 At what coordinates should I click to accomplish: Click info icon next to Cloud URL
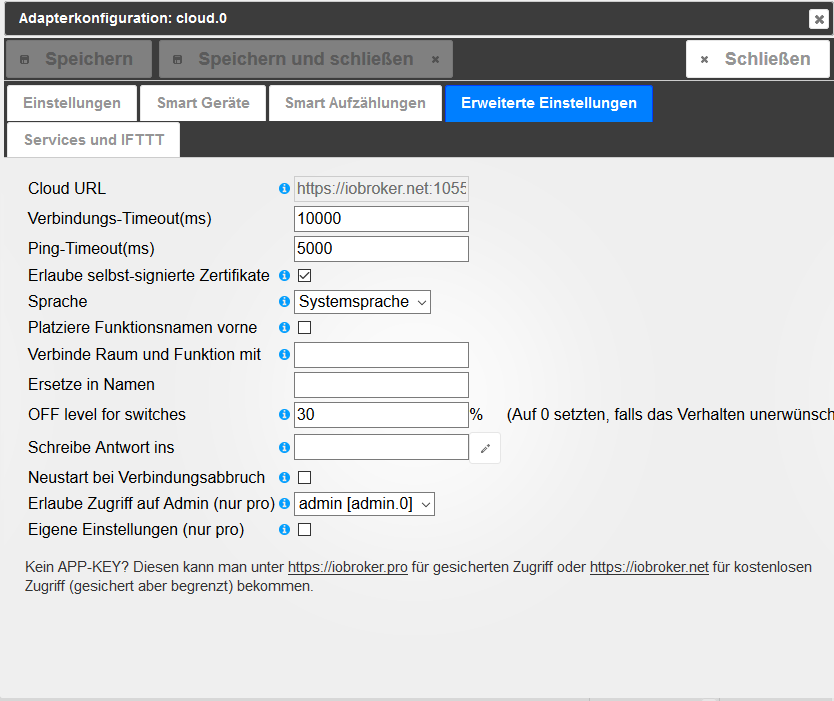pos(284,189)
